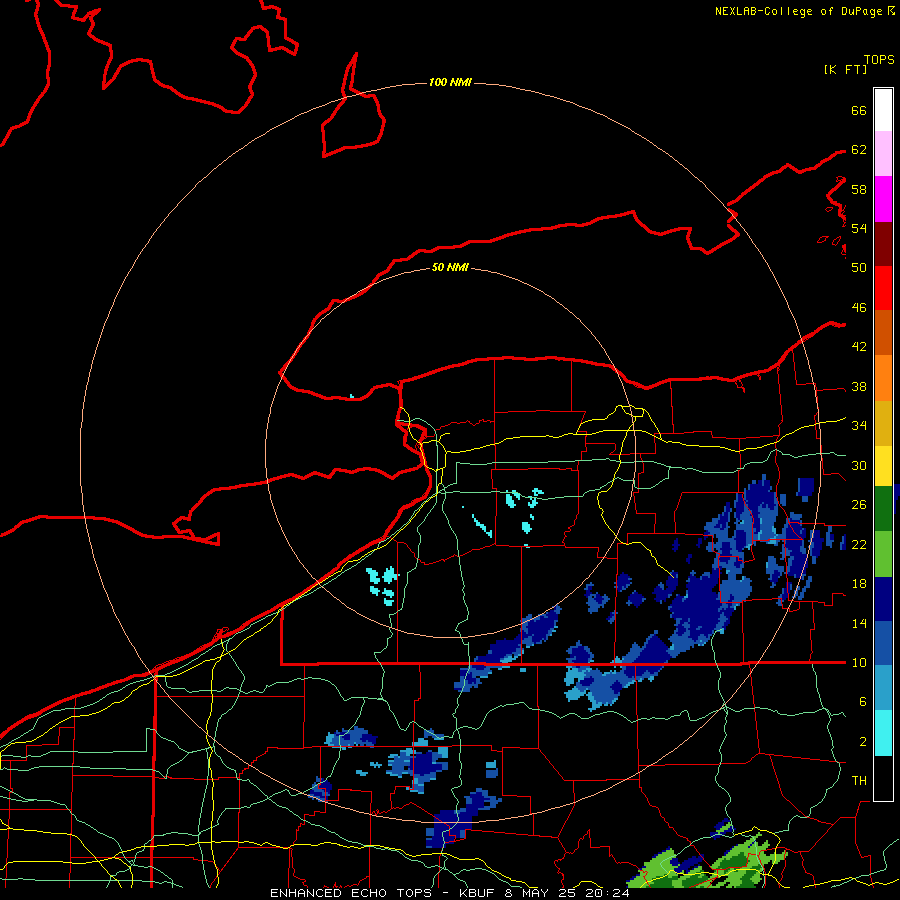Click the "62" legend value
The height and width of the screenshot is (900, 900).
(859, 150)
